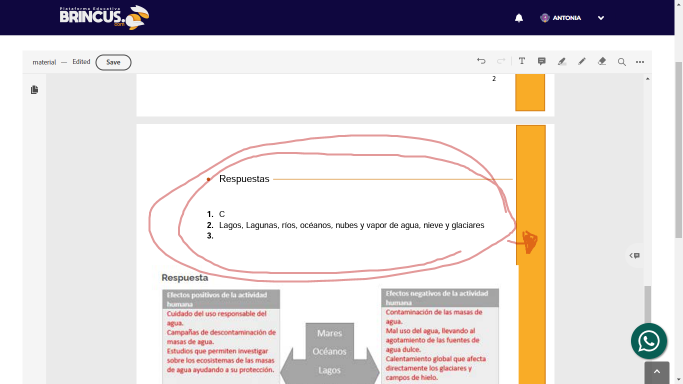Click the Antonia user avatar
This screenshot has width=683, height=384.
click(x=544, y=18)
